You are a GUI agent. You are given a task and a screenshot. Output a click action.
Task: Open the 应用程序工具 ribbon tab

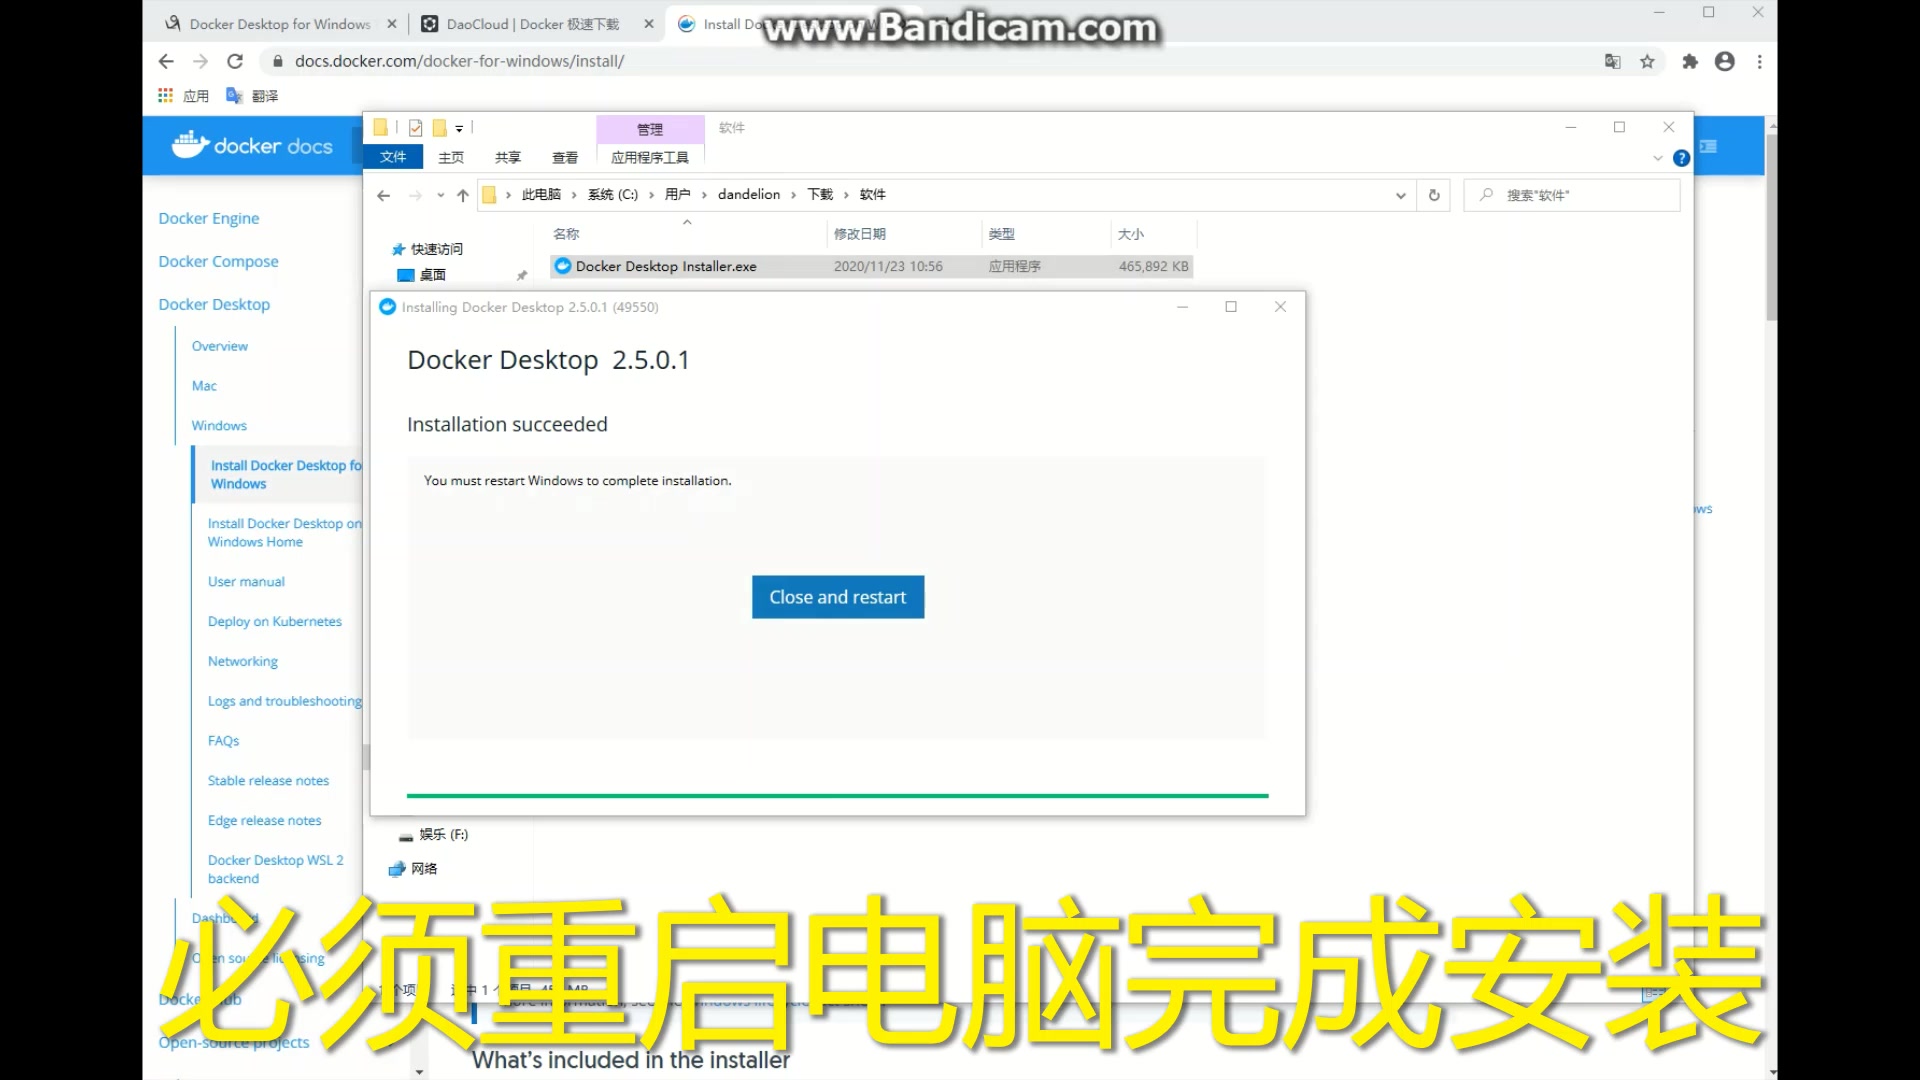650,158
